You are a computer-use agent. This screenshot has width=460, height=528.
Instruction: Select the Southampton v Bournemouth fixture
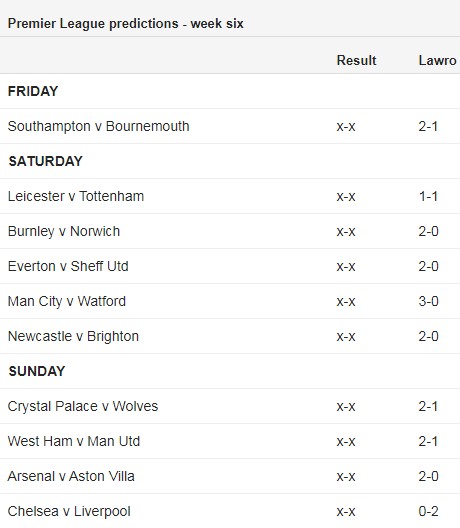tap(98, 127)
